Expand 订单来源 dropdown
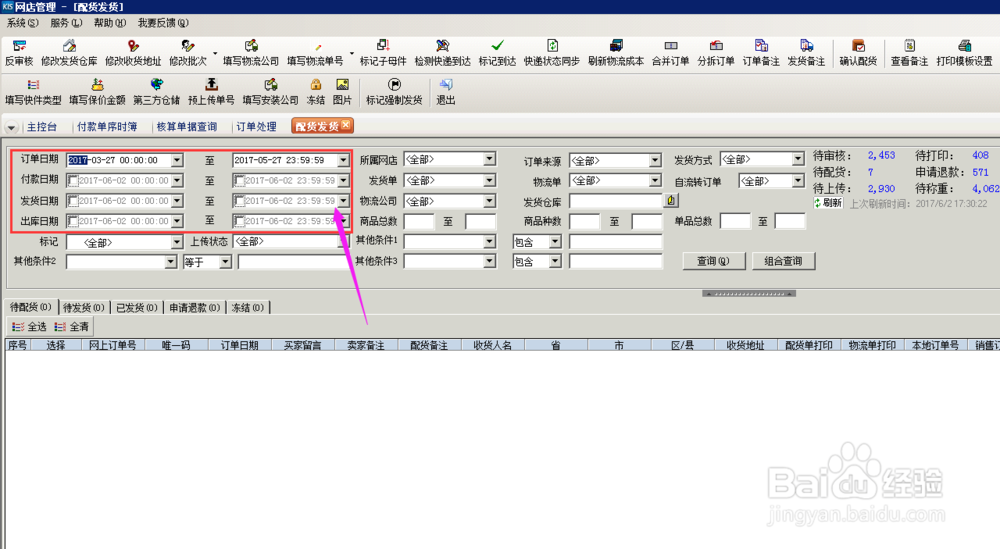Viewport: 1000px width, 549px height. (655, 160)
